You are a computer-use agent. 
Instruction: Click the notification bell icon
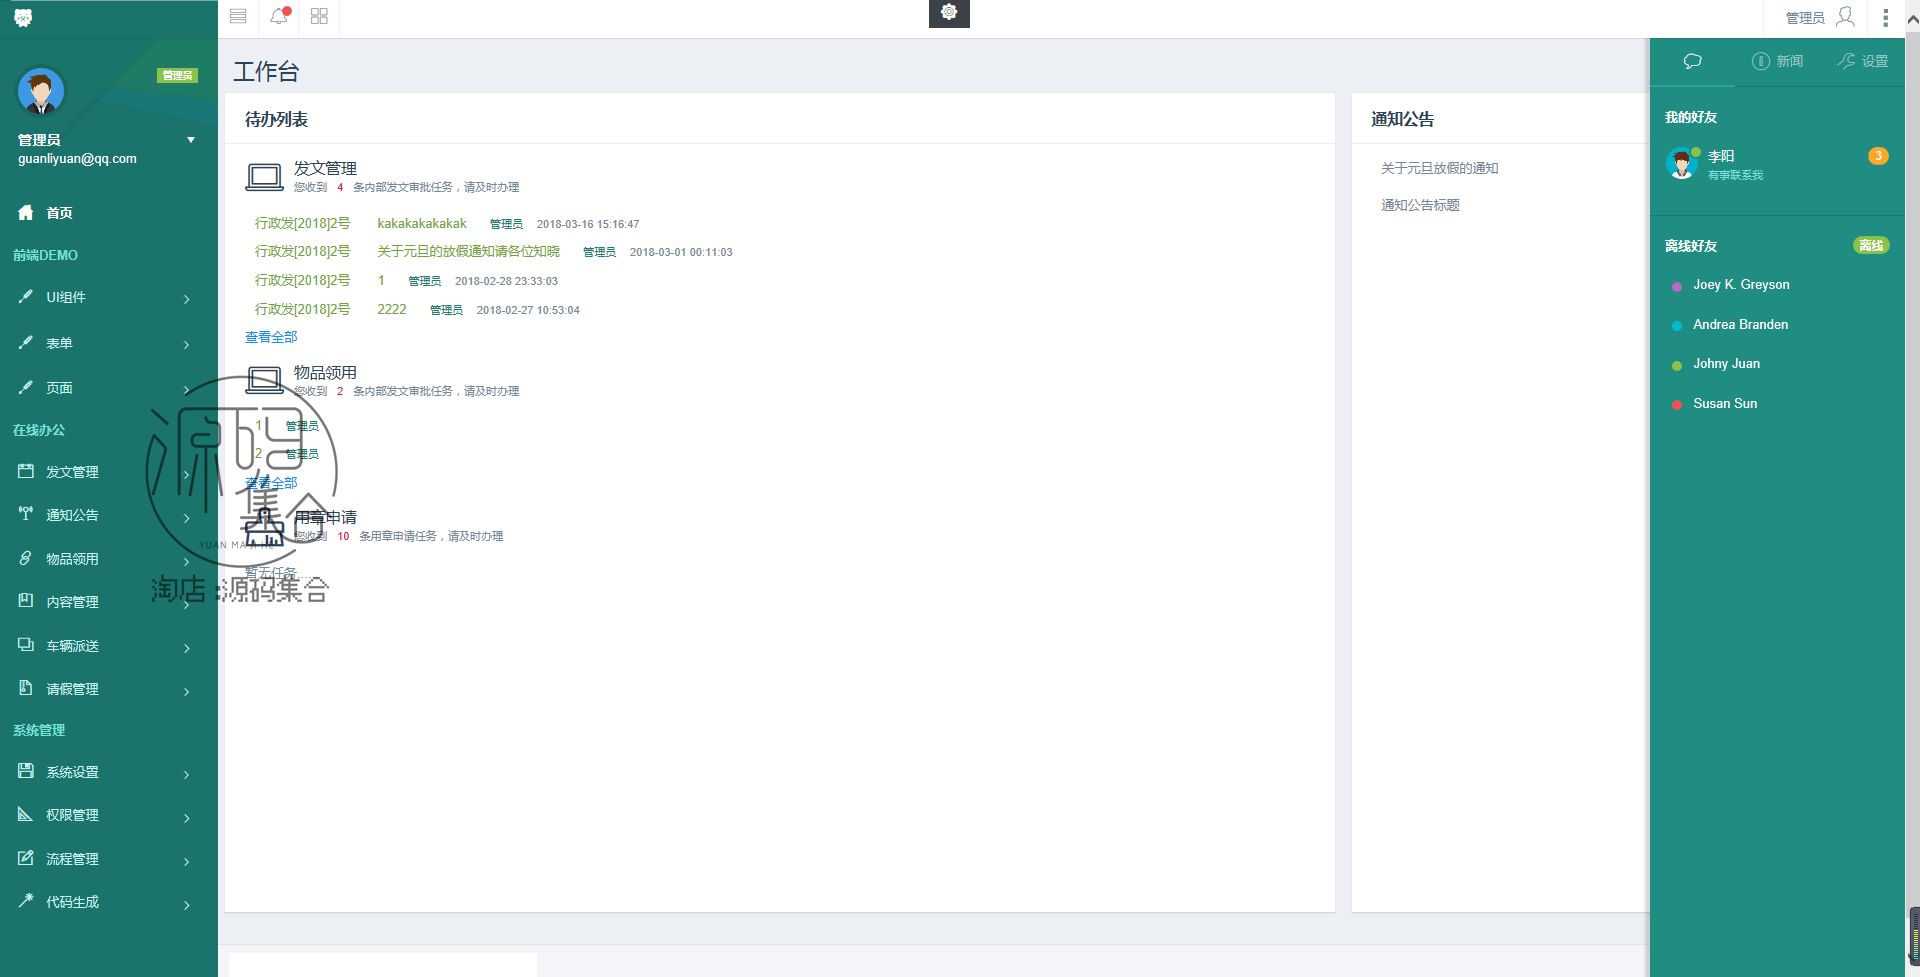pos(279,16)
